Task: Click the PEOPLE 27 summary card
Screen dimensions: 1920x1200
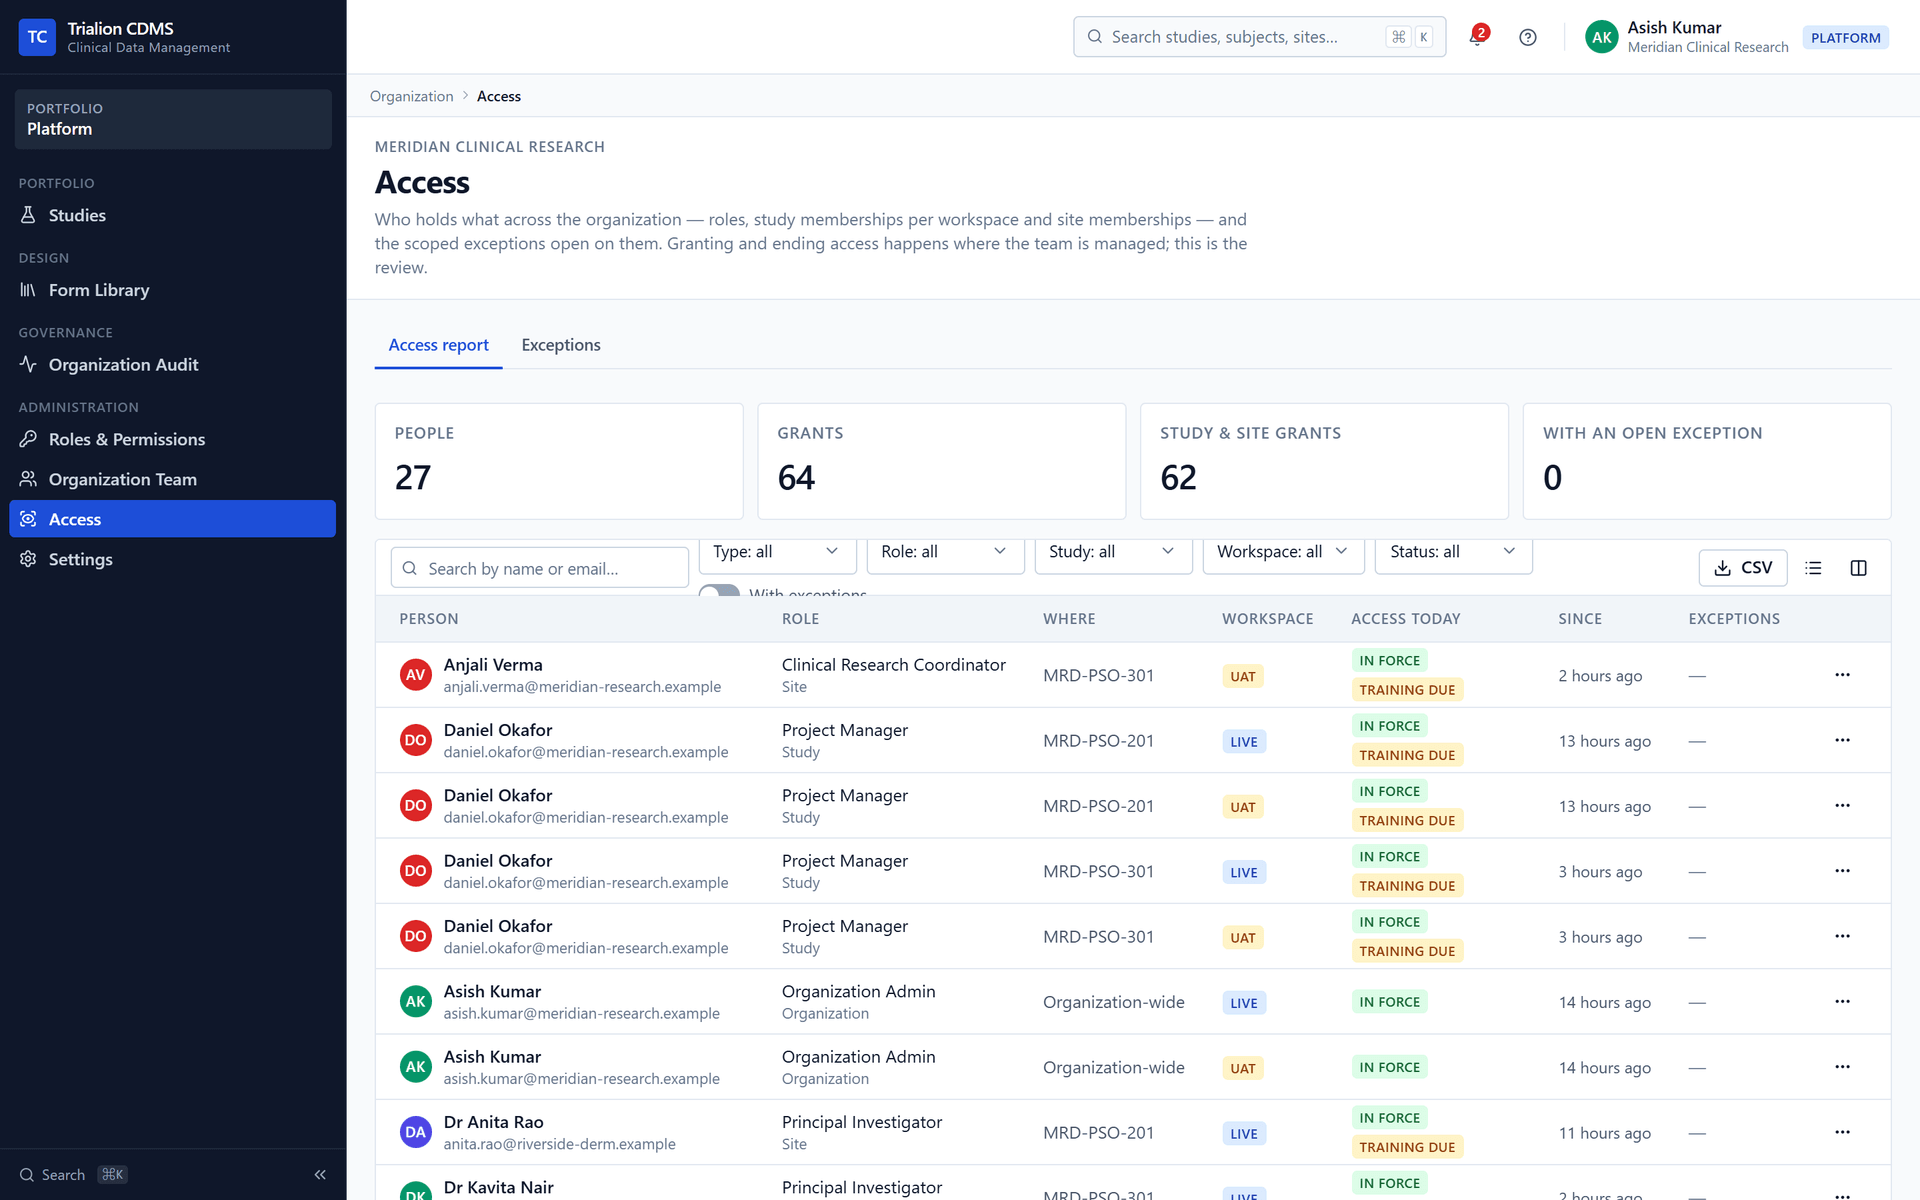Action: [x=559, y=461]
